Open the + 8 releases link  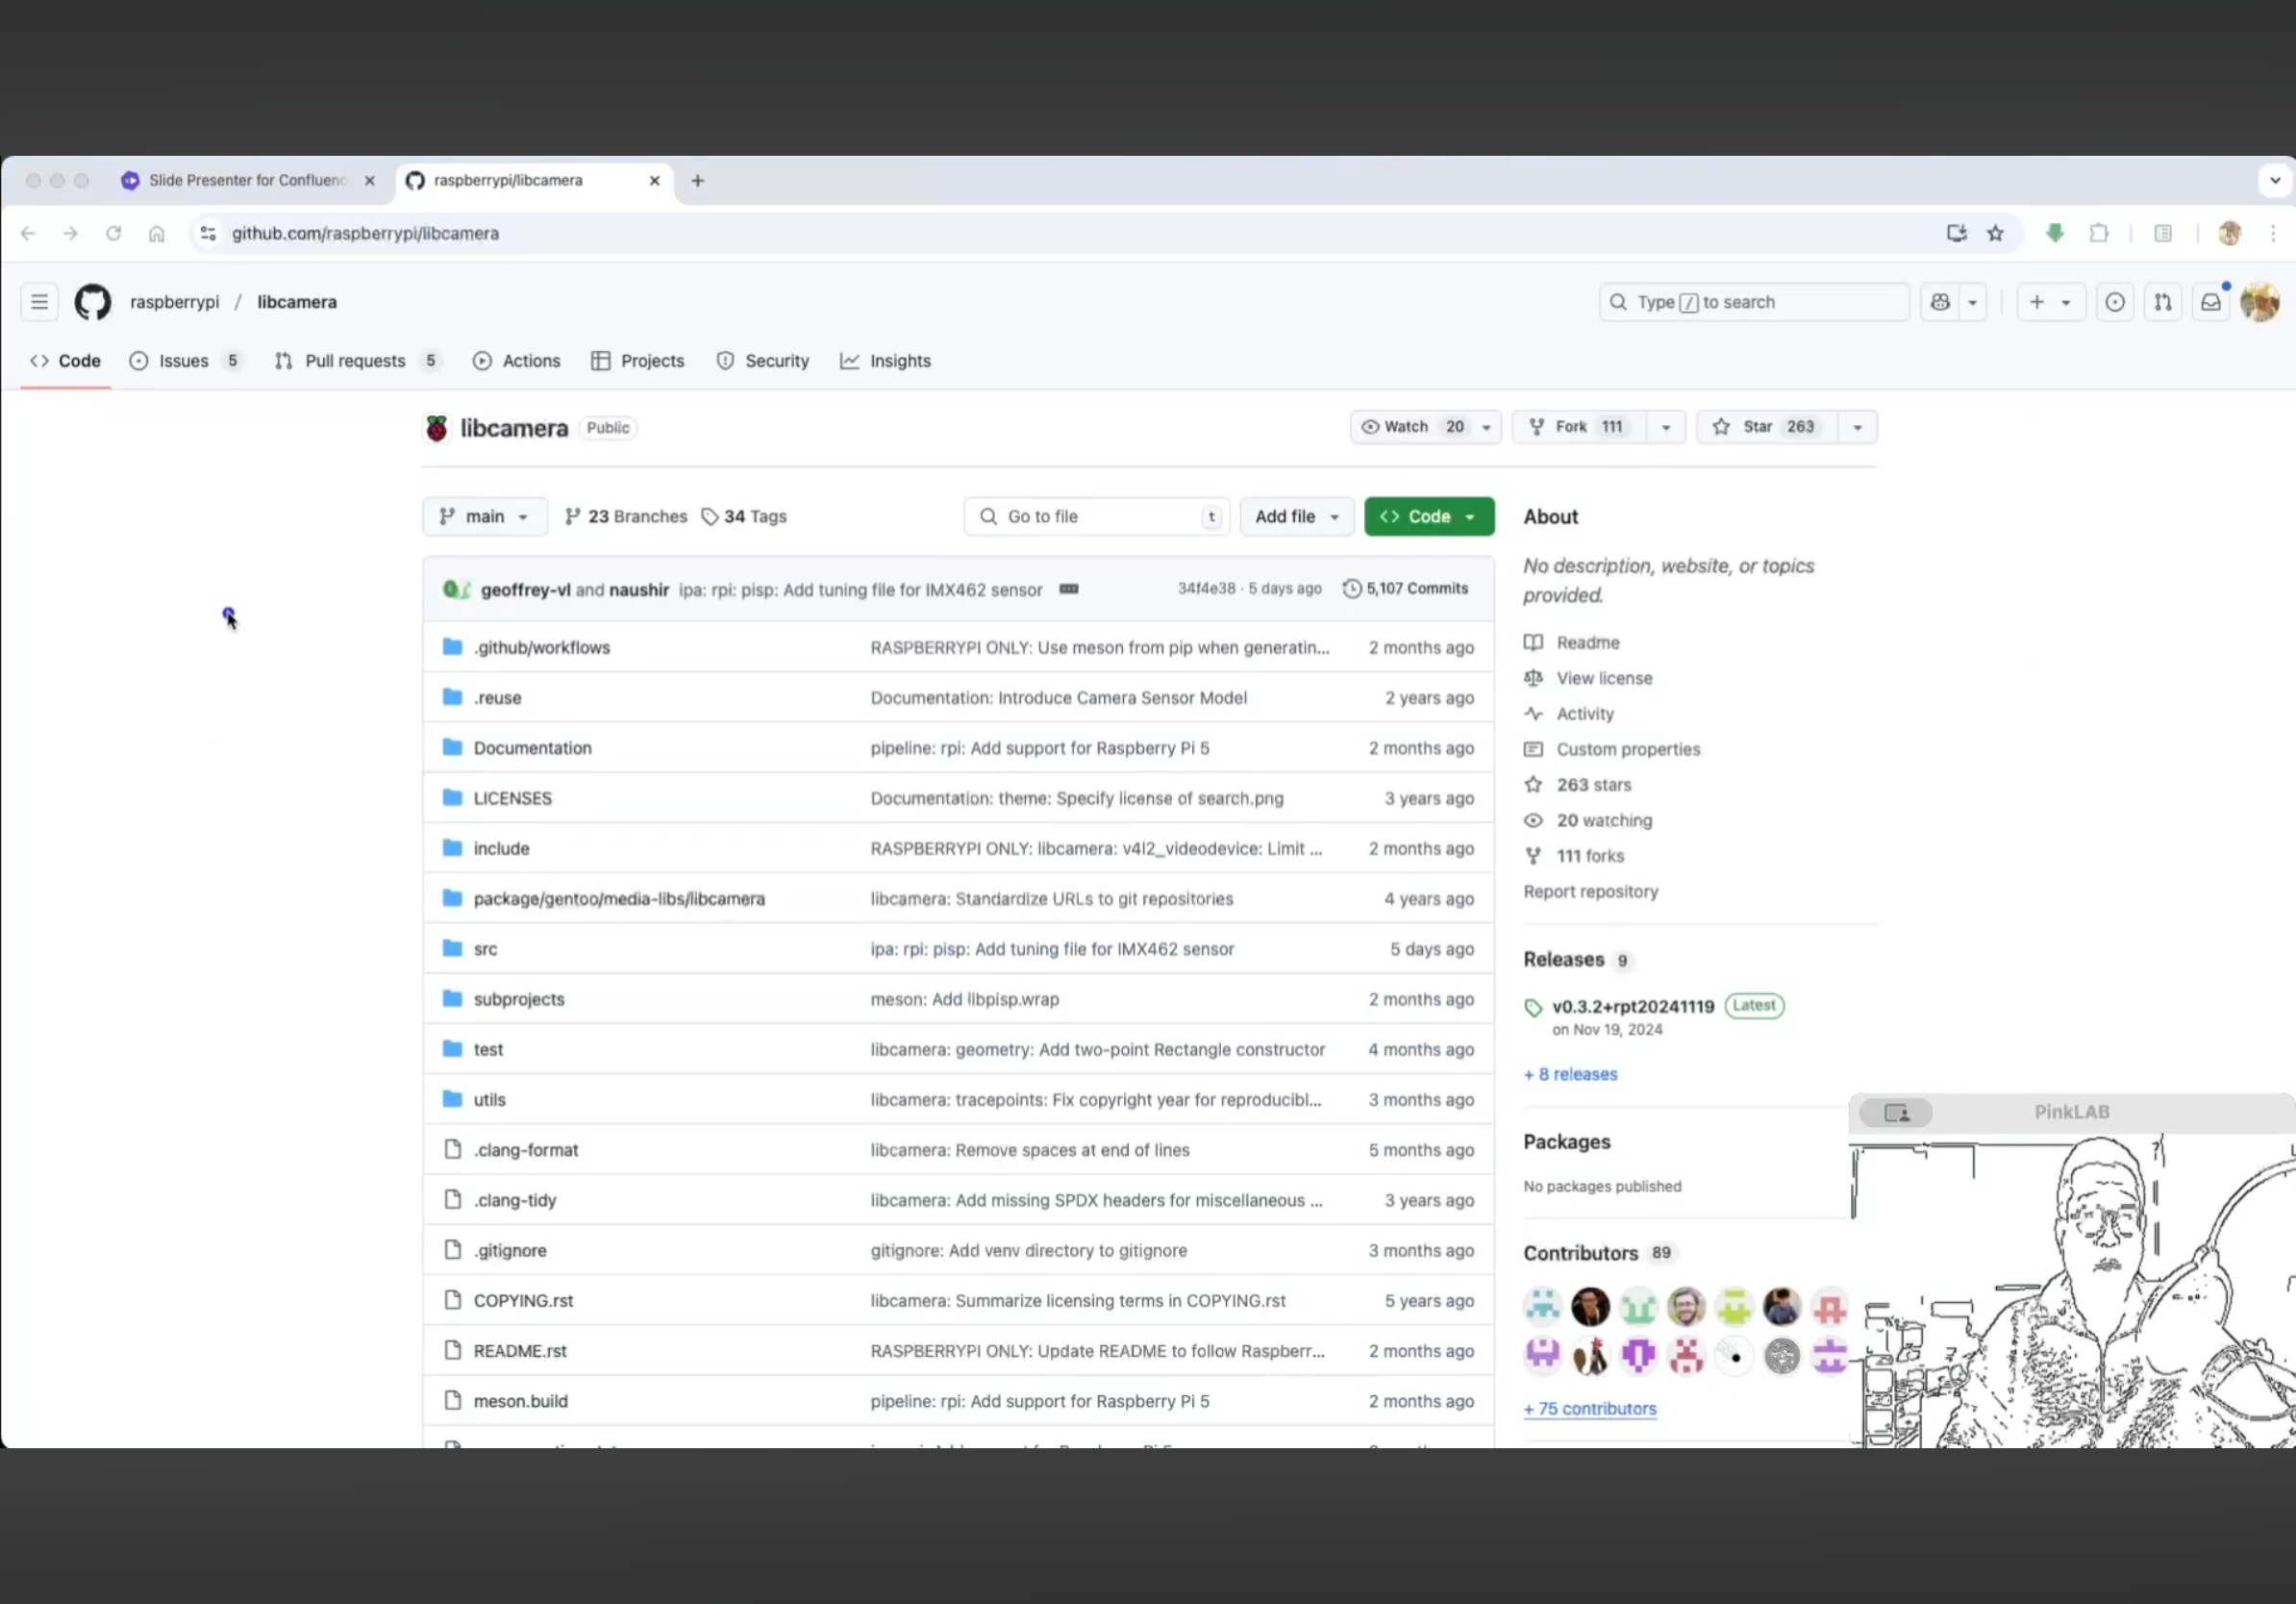point(1570,1074)
